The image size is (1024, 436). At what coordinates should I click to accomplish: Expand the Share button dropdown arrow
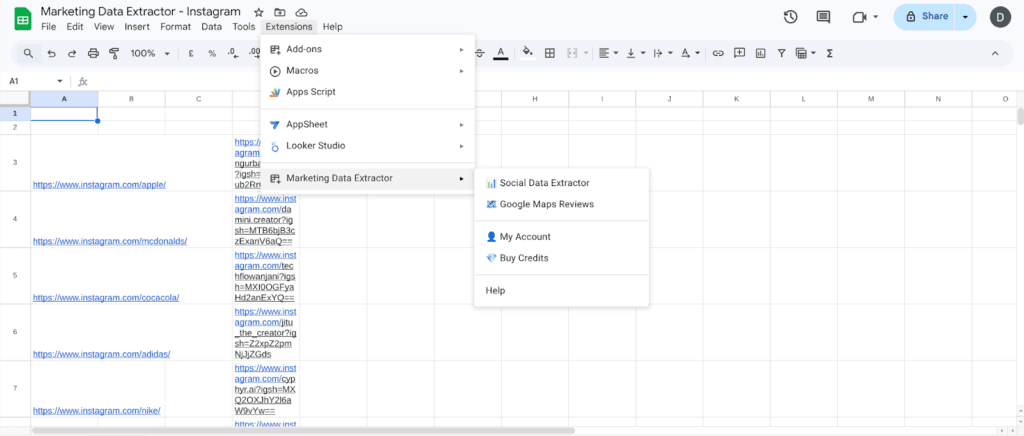[x=965, y=17]
